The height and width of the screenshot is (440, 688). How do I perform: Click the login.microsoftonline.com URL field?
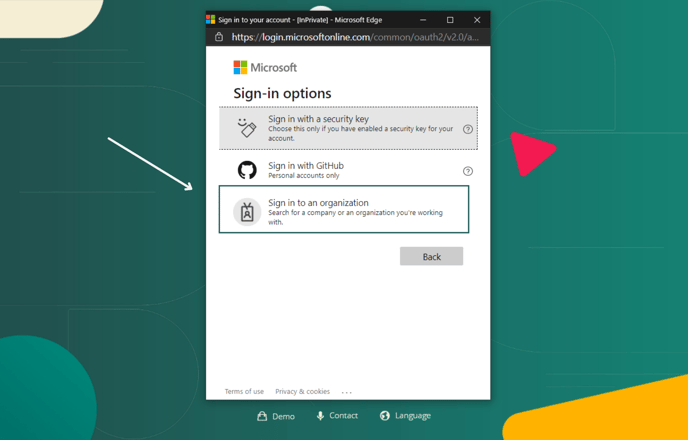(x=355, y=37)
